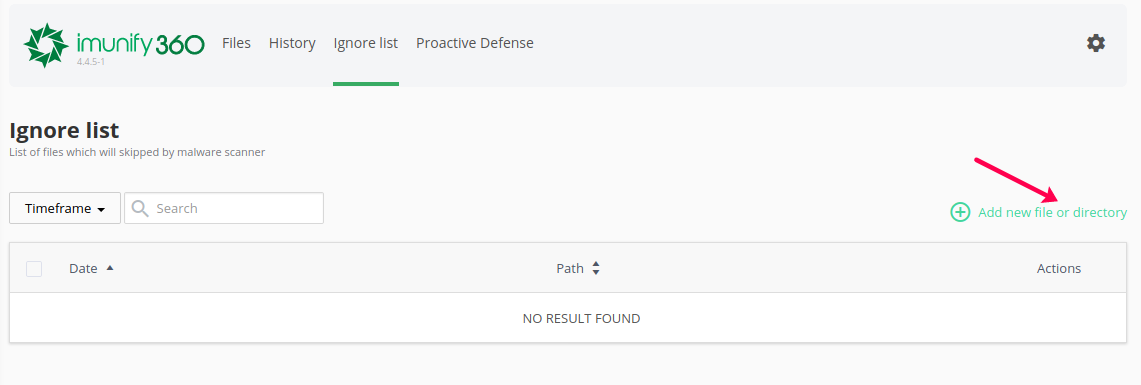Click the version number 4.4.5-1 label
The height and width of the screenshot is (385, 1141).
[x=91, y=63]
